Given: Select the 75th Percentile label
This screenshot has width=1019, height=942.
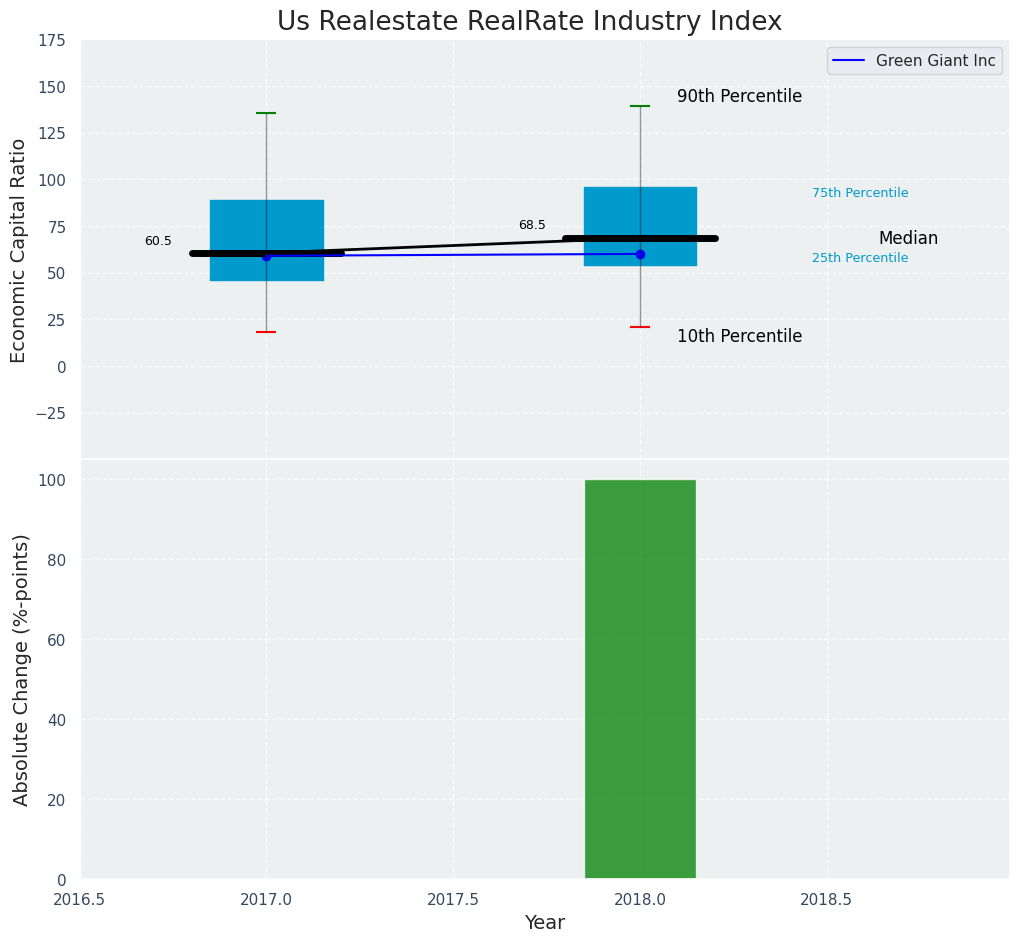Looking at the screenshot, I should point(860,193).
